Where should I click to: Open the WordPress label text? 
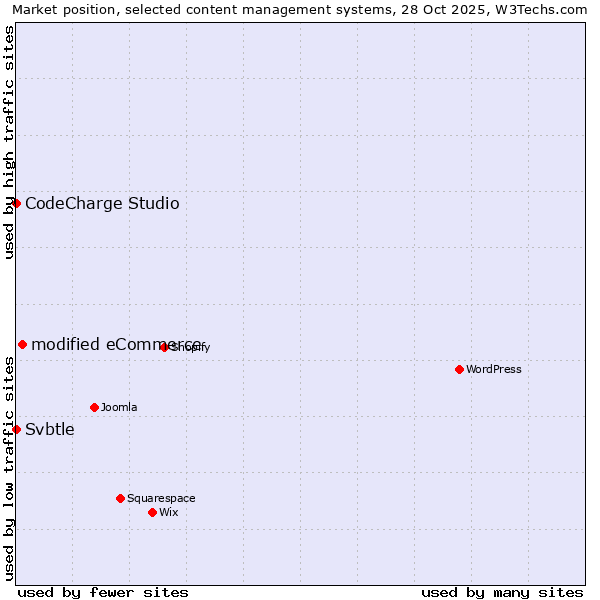click(x=494, y=369)
